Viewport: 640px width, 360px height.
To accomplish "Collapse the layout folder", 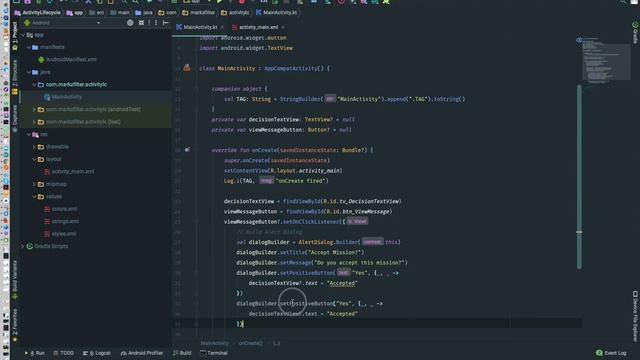I will click(34, 159).
